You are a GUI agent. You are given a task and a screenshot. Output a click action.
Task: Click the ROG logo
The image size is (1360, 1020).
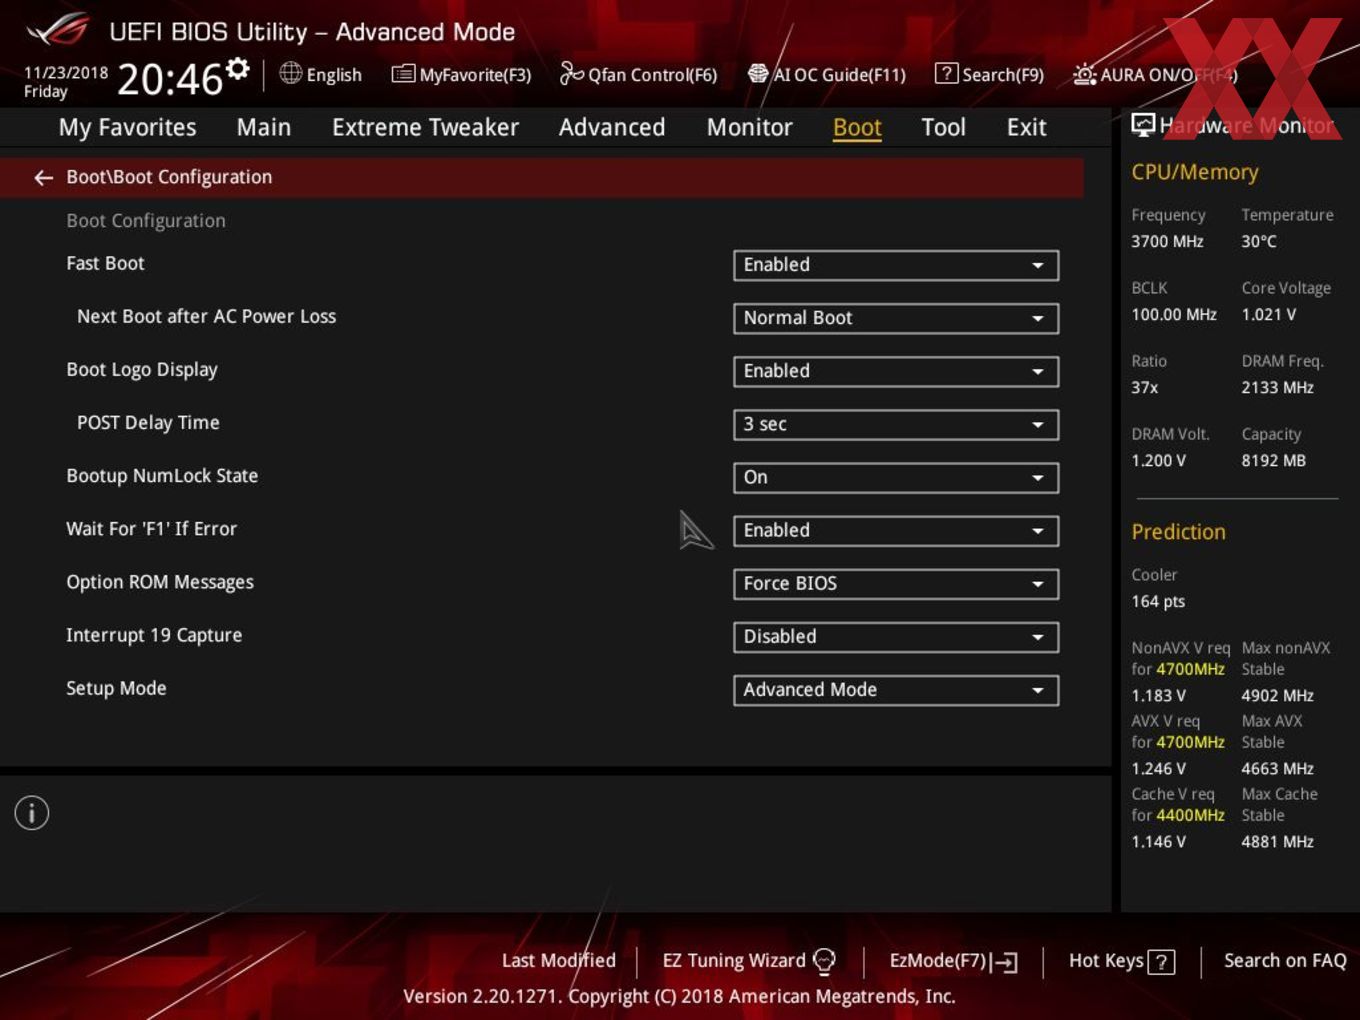tap(58, 30)
